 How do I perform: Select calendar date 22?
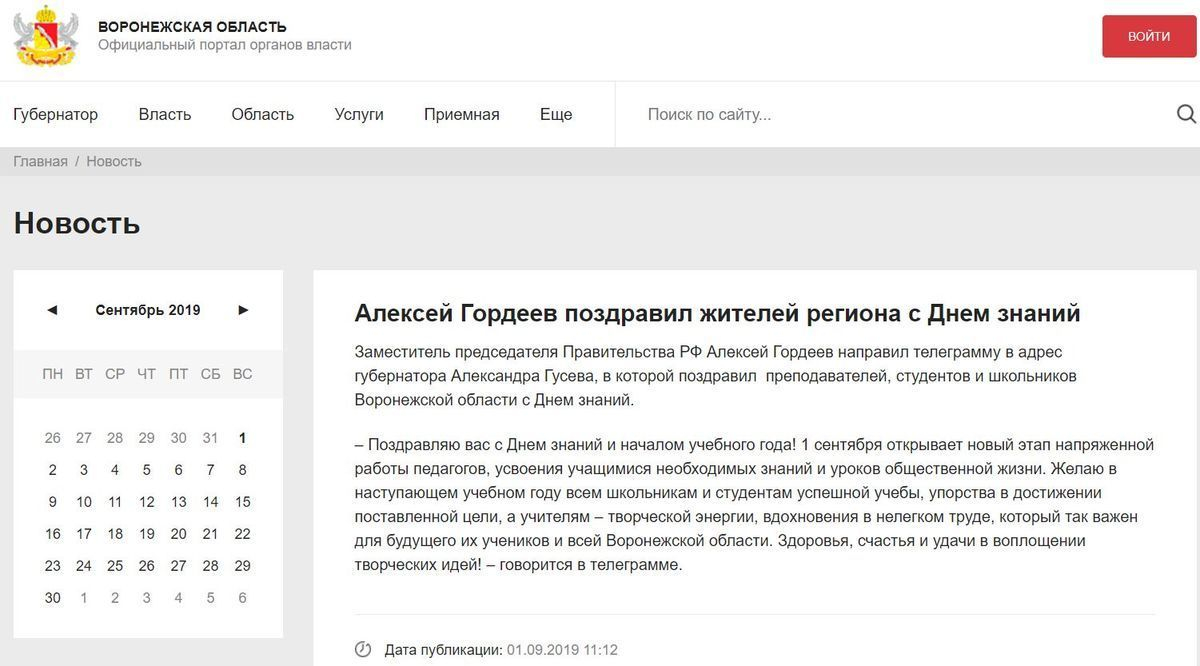[x=242, y=534]
